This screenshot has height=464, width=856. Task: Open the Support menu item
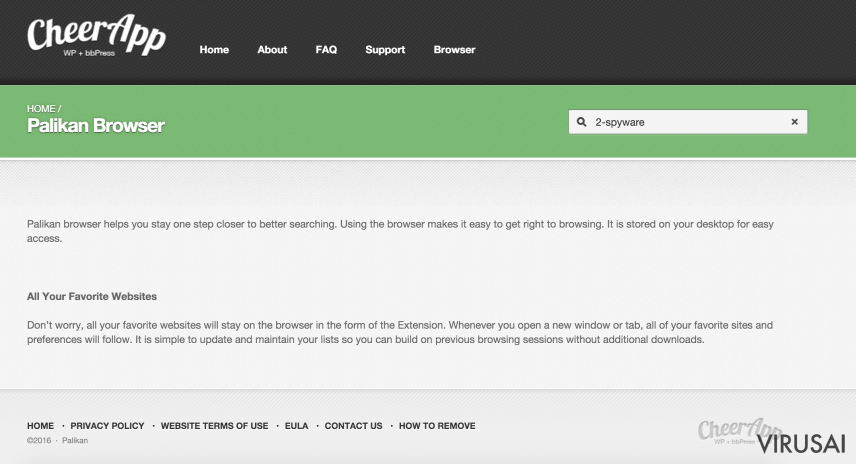tap(385, 50)
